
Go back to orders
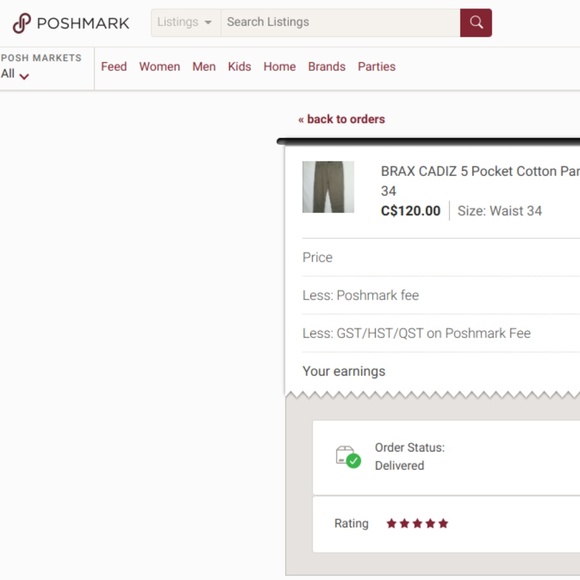341,119
